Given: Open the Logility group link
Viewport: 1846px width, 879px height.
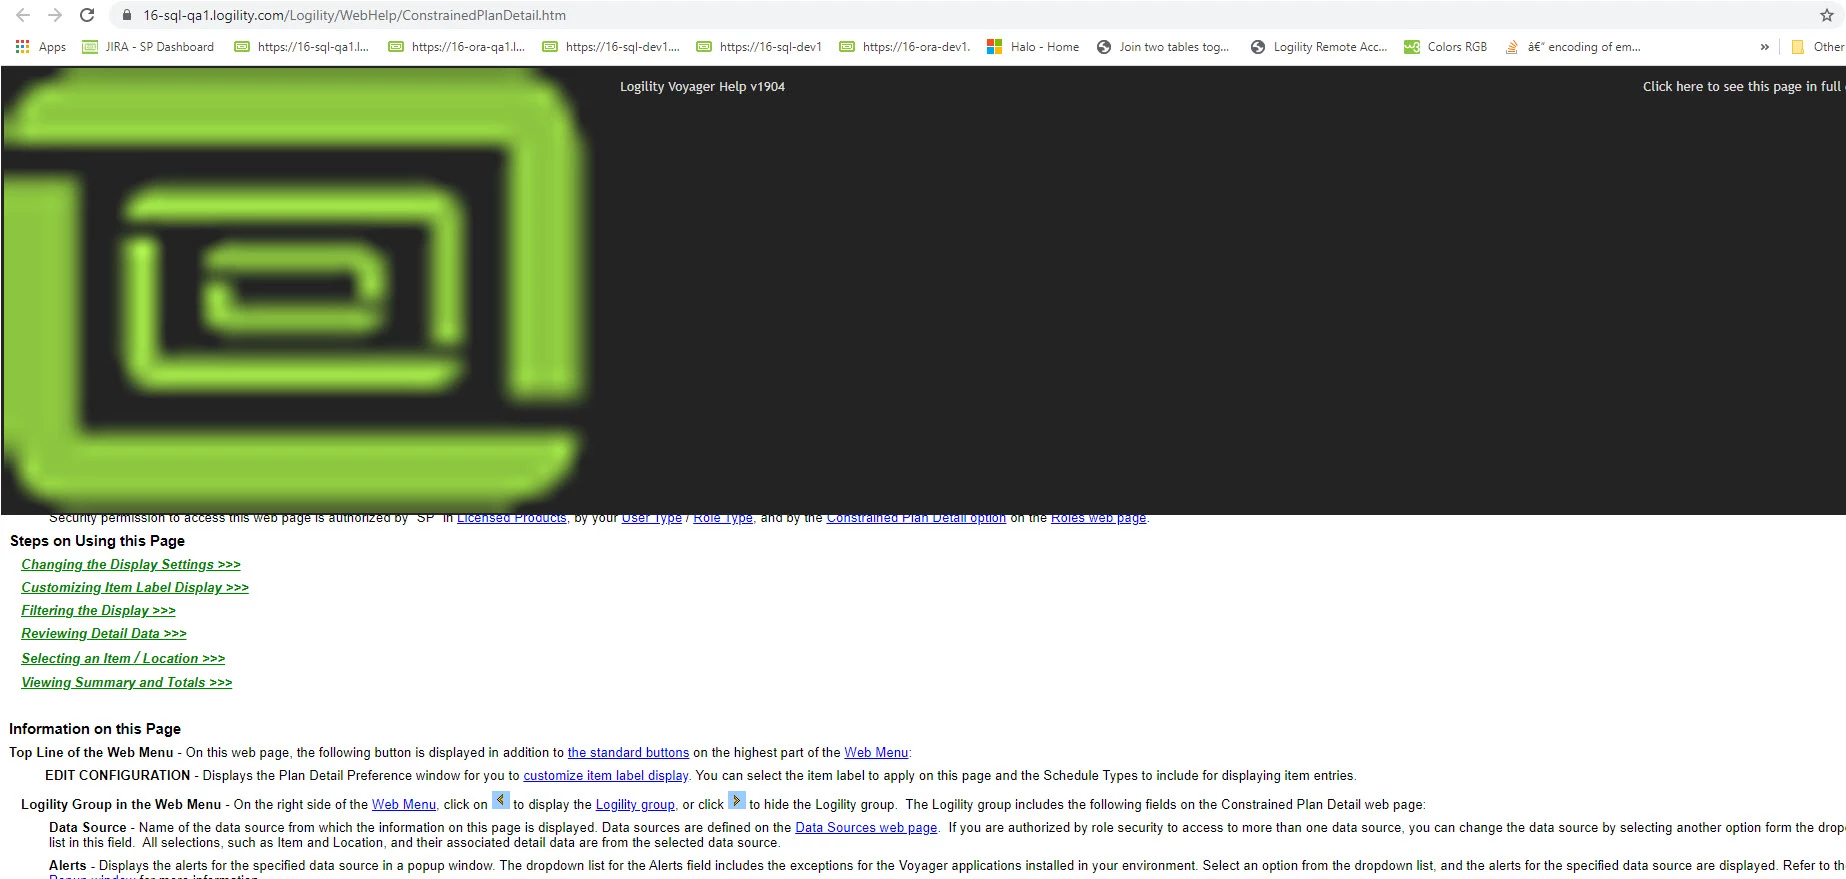Looking at the screenshot, I should point(635,805).
